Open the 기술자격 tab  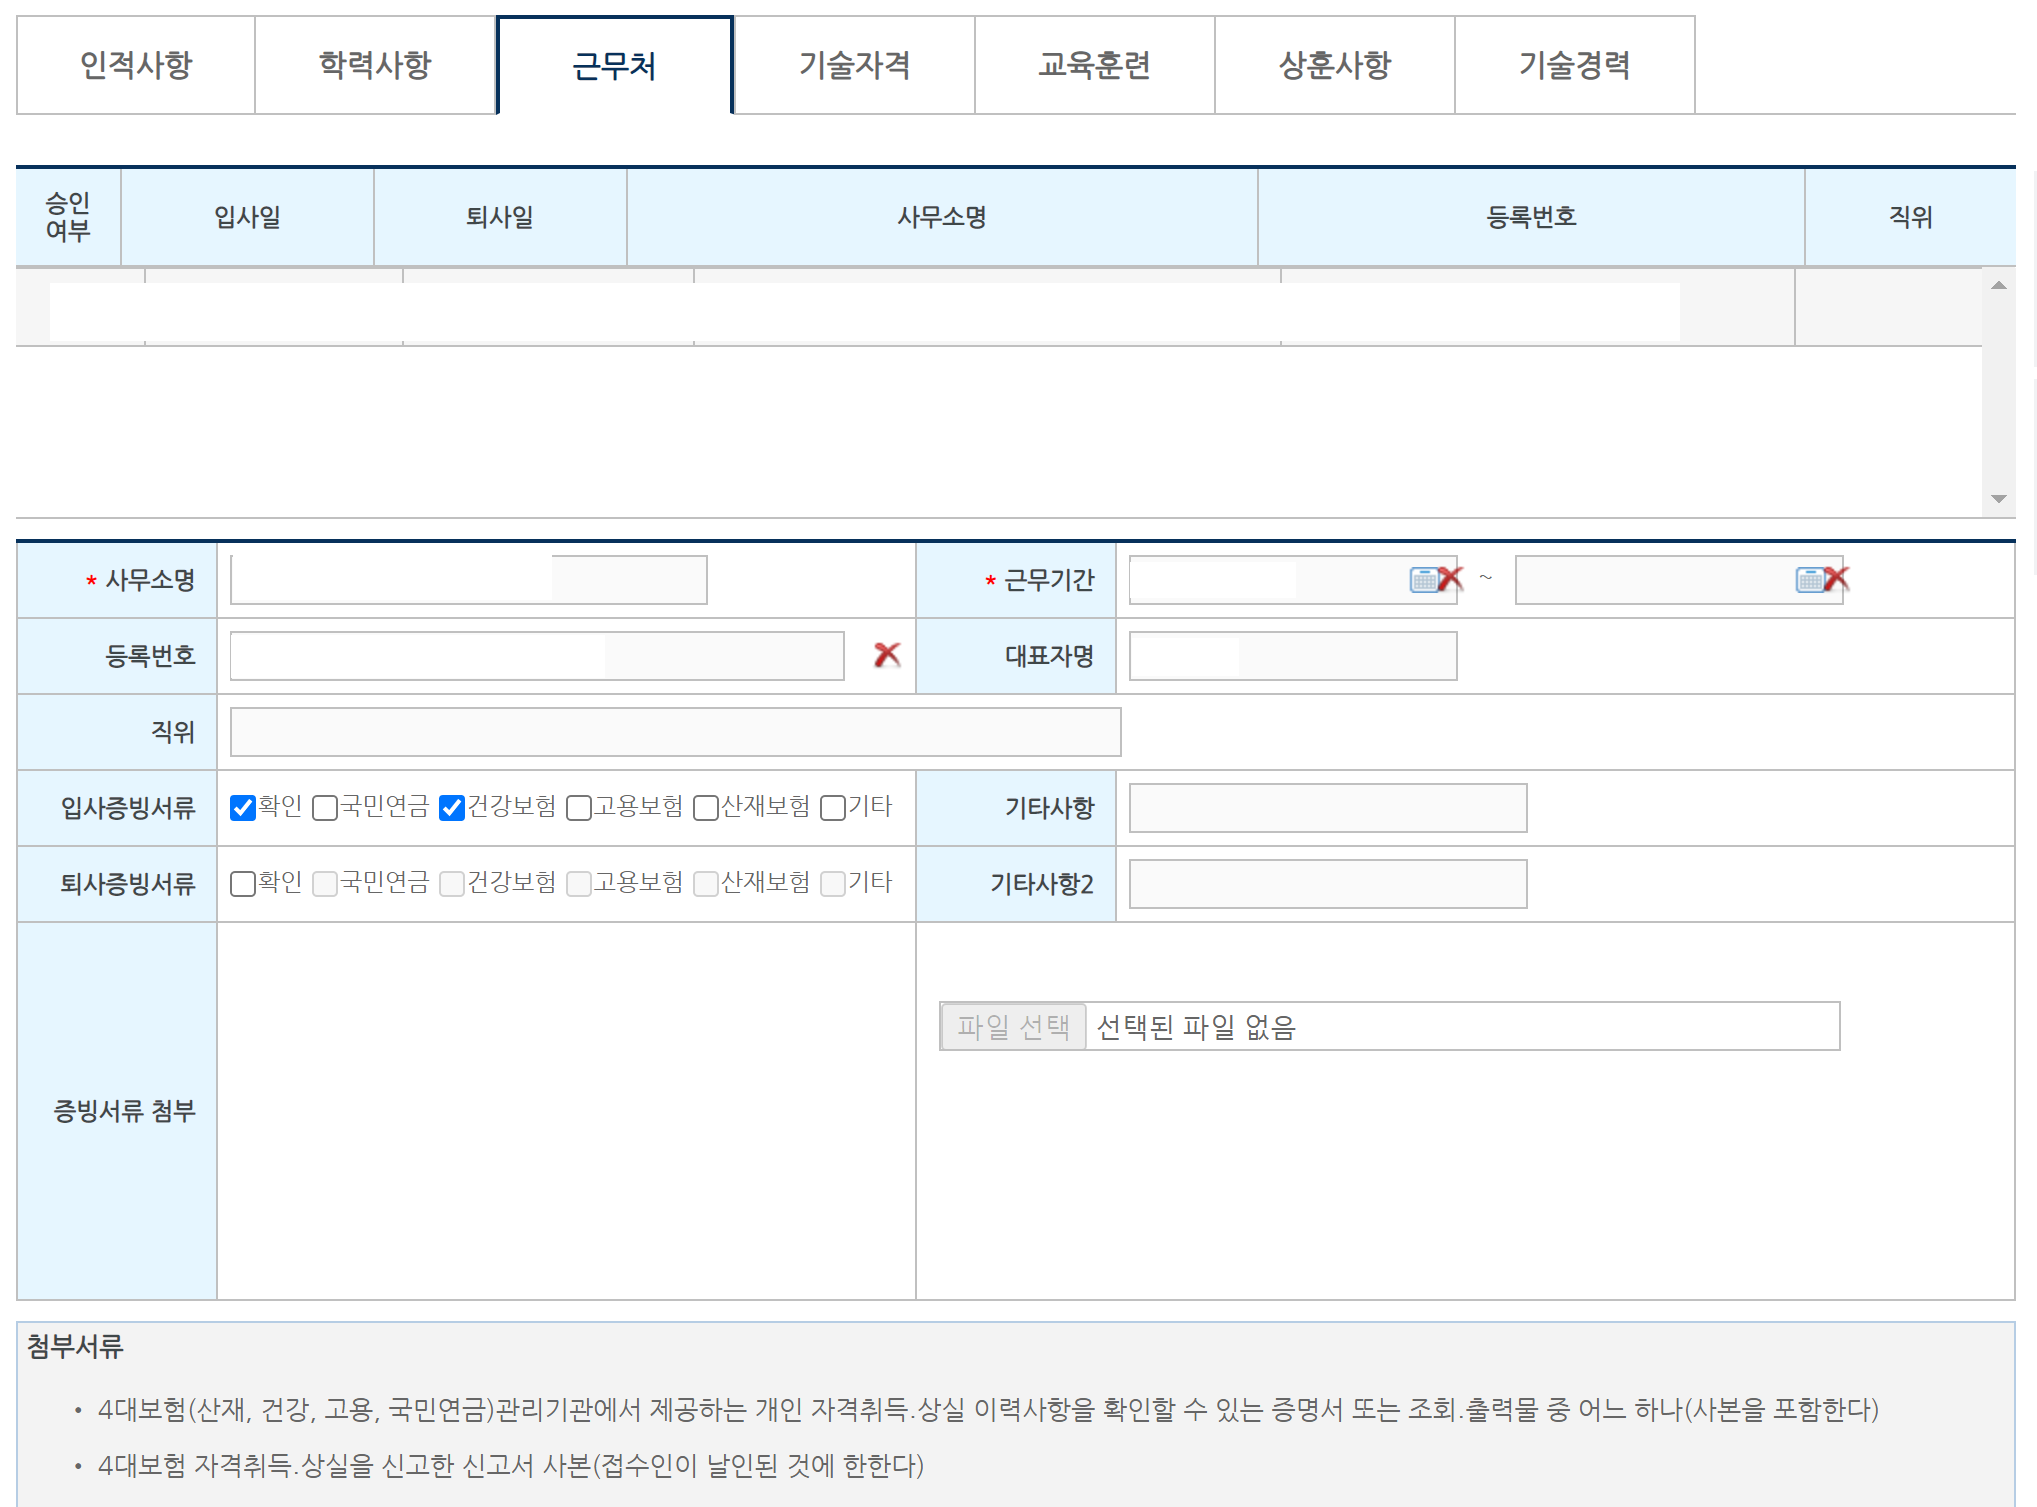(x=854, y=66)
